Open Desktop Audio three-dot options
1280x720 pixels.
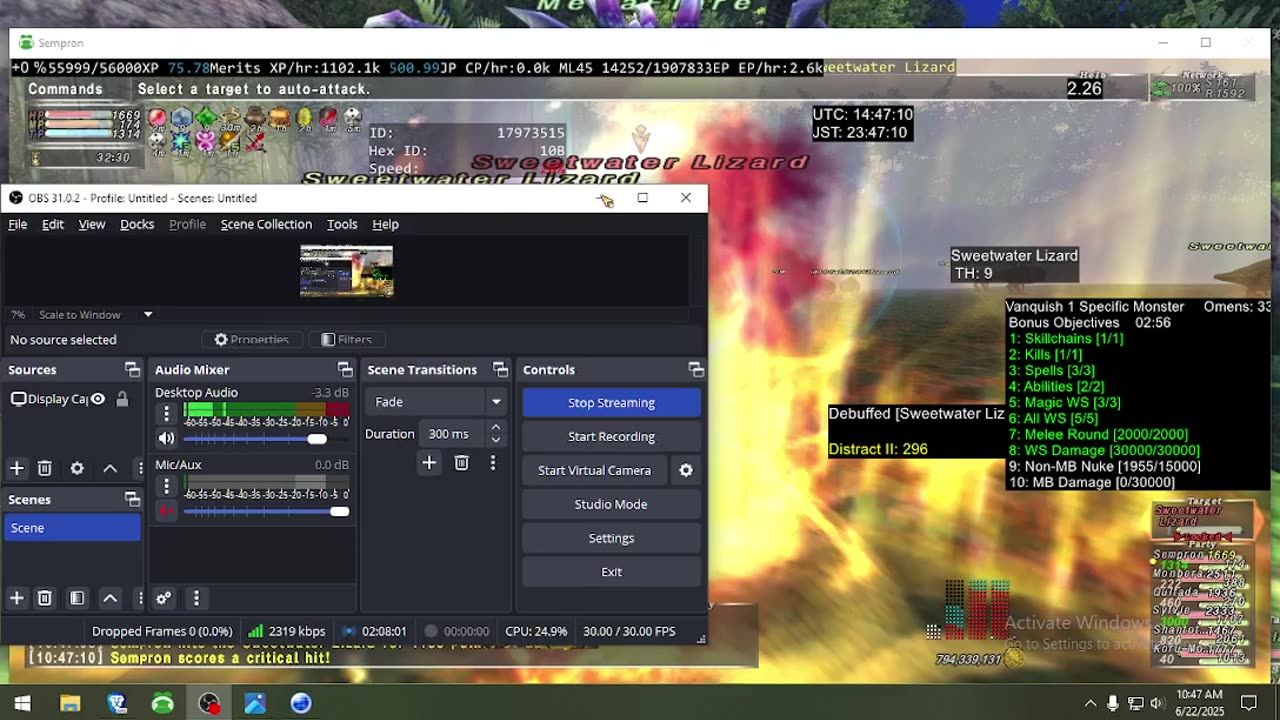(x=167, y=413)
